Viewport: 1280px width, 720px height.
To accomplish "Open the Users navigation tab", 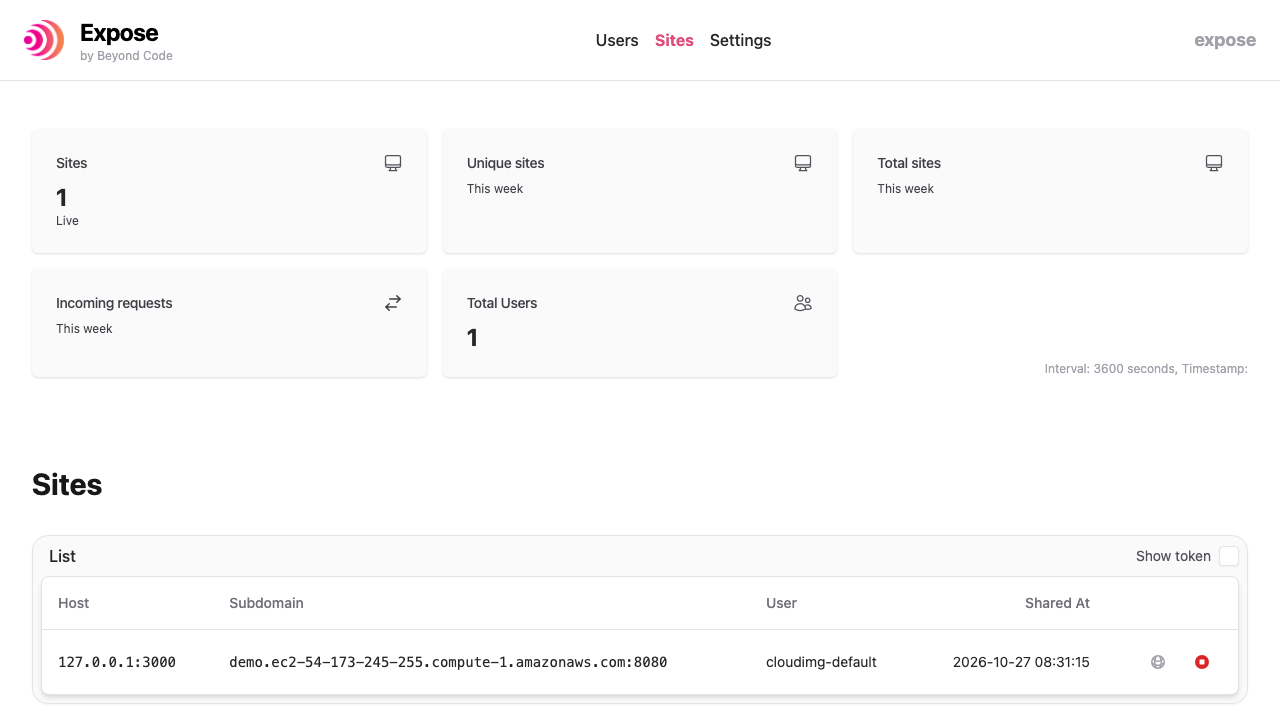I will click(617, 40).
